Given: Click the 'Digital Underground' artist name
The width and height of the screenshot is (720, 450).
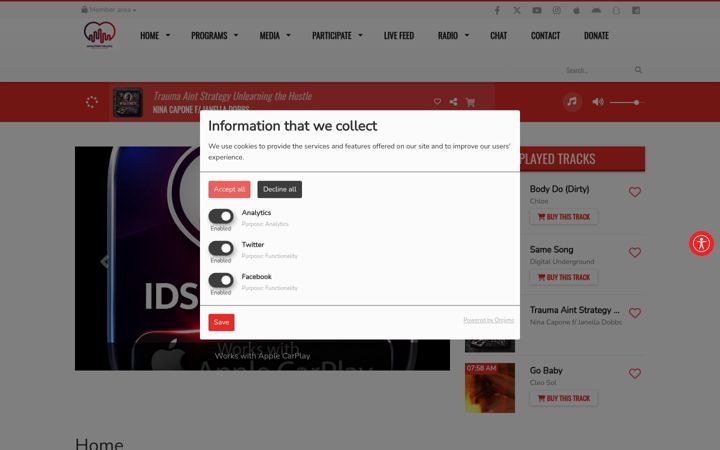Looking at the screenshot, I should pyautogui.click(x=562, y=262).
